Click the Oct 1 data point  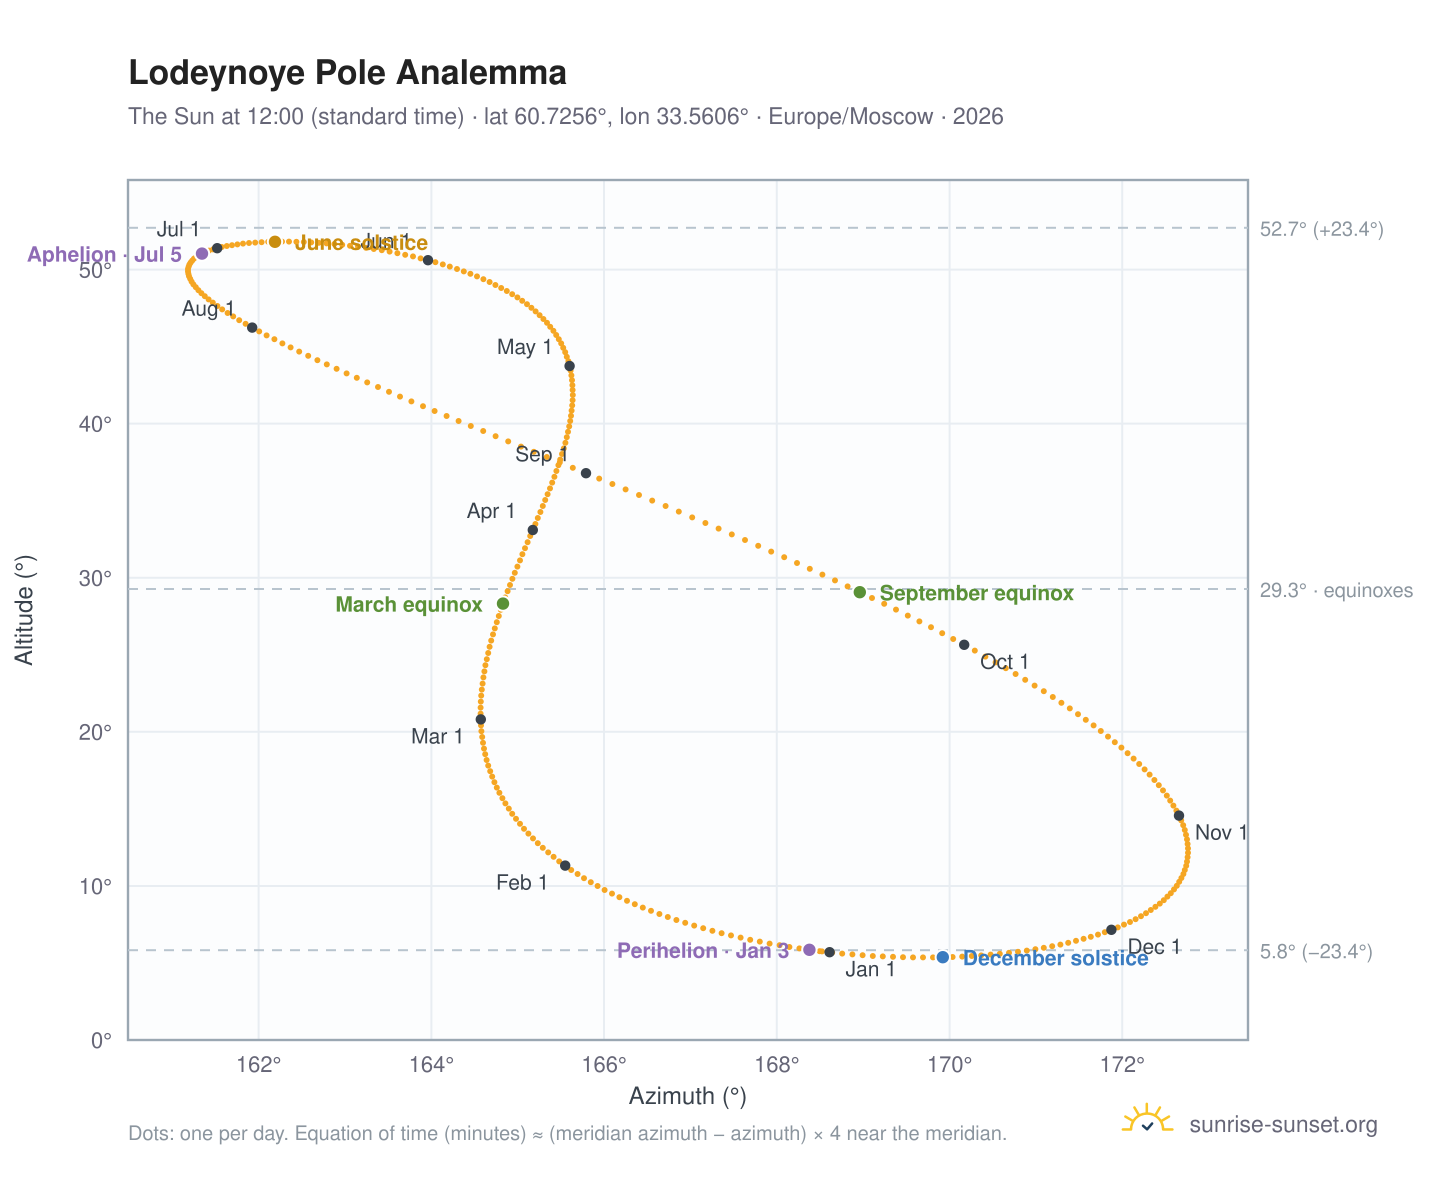[x=964, y=645]
